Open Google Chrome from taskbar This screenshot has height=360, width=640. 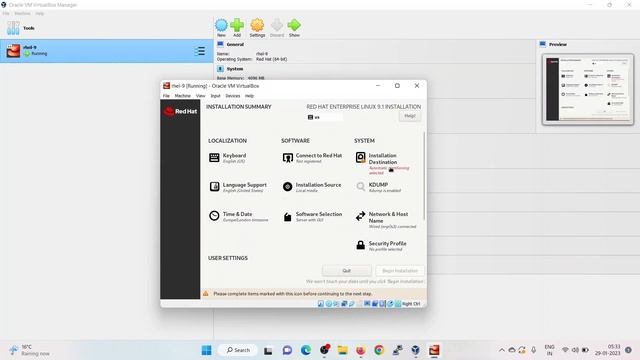click(x=379, y=350)
